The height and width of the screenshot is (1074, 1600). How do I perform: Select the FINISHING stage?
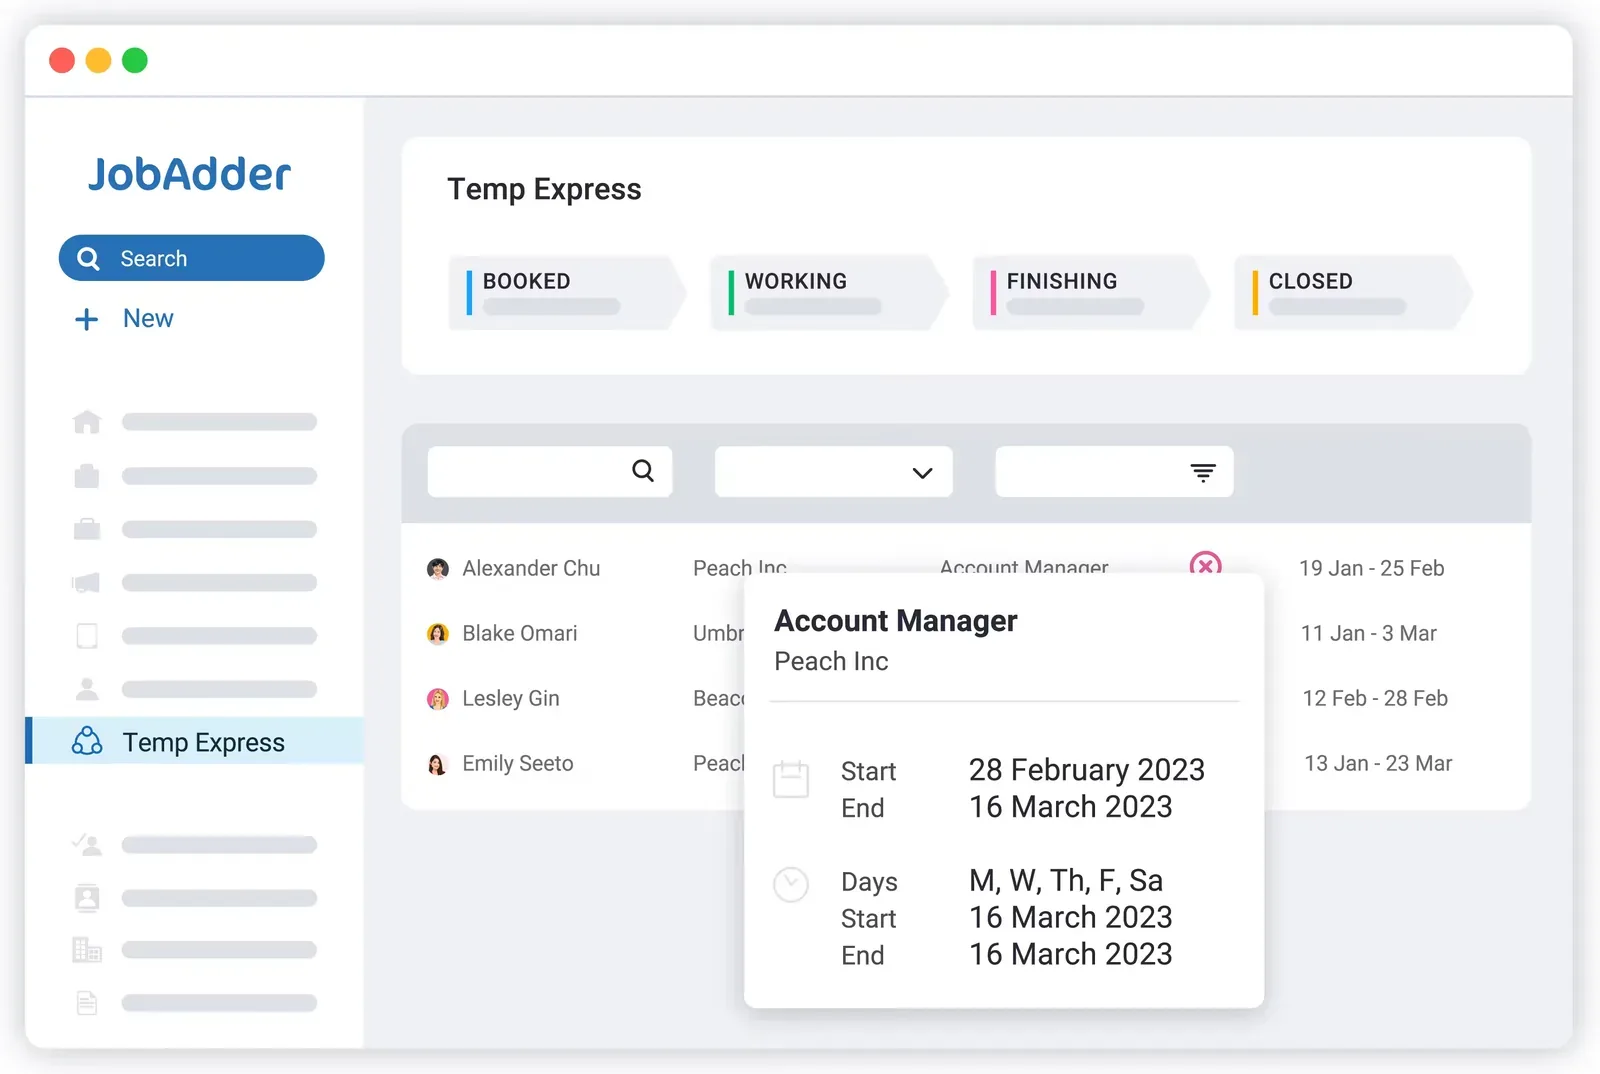click(x=1091, y=293)
